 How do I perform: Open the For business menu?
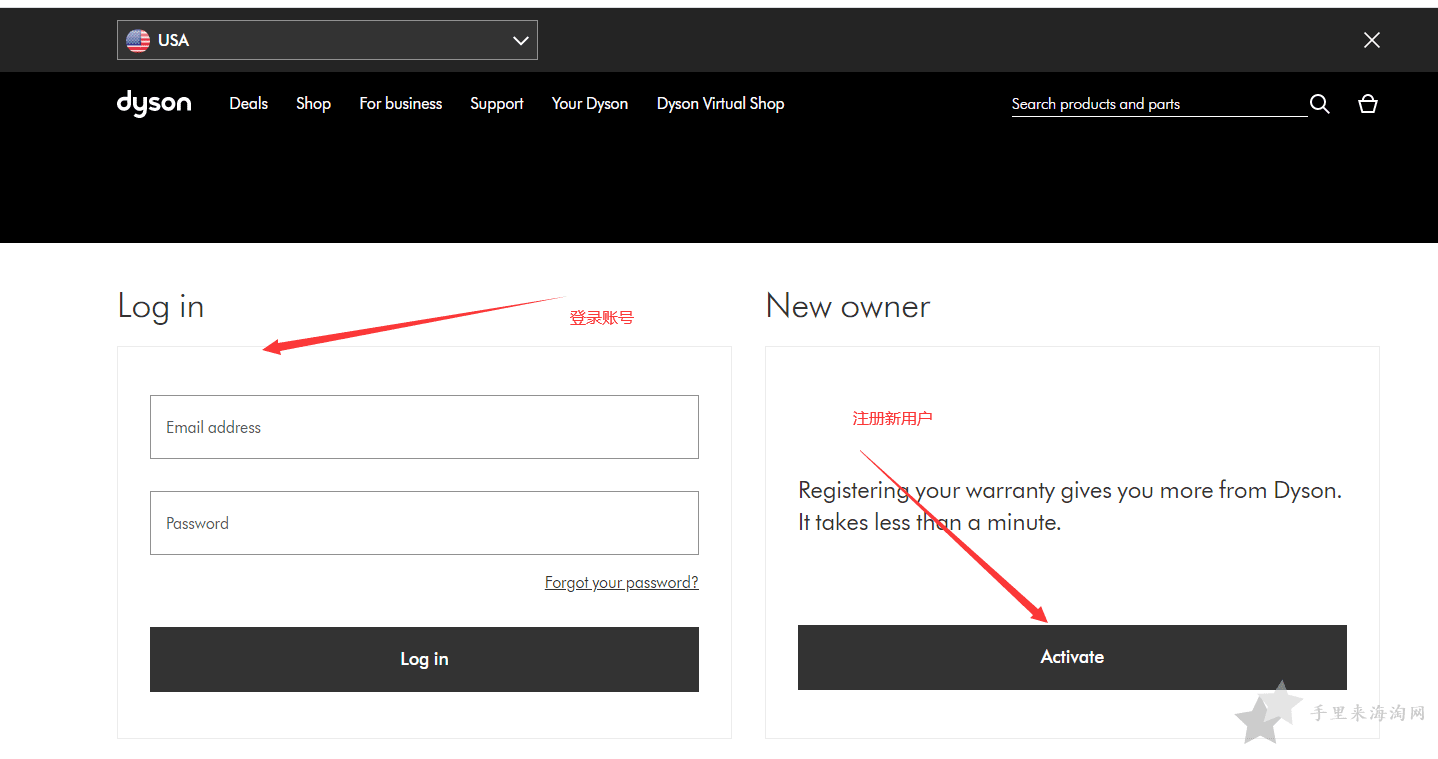click(401, 103)
